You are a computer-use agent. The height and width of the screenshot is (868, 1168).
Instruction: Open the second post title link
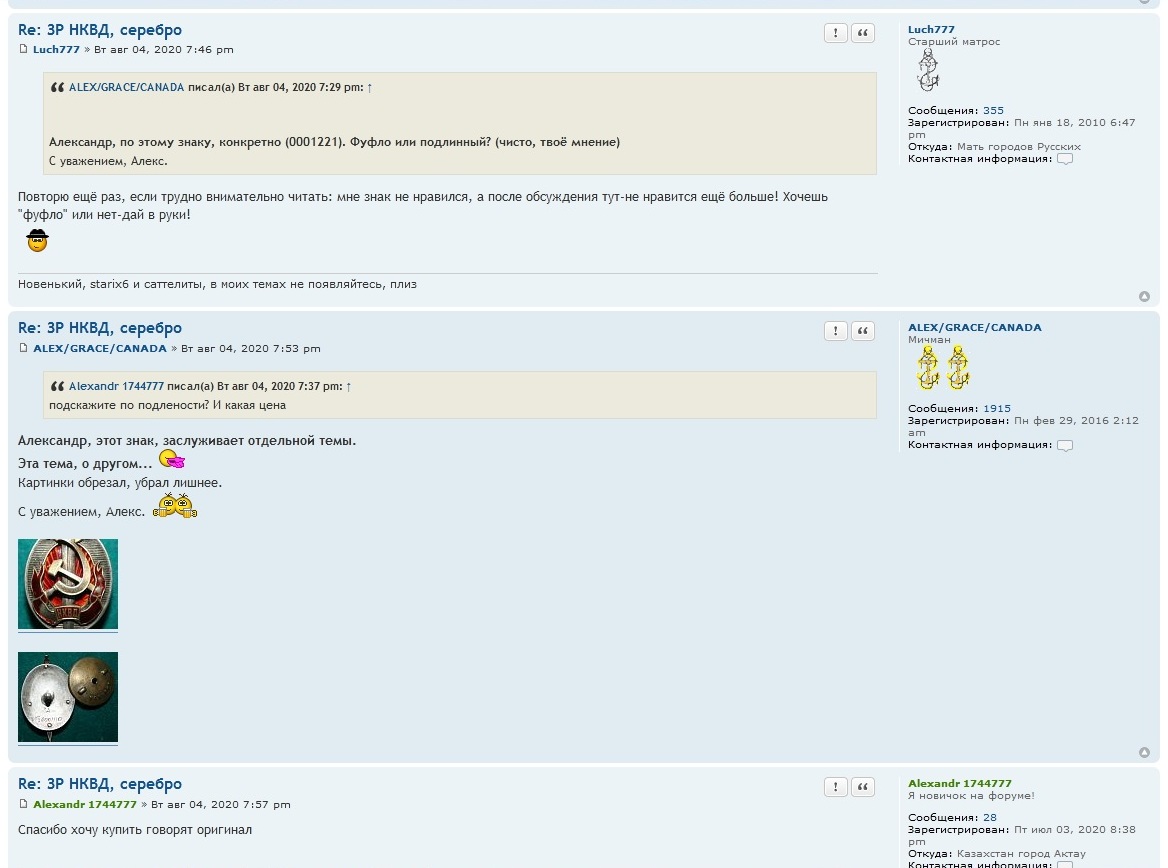click(100, 328)
